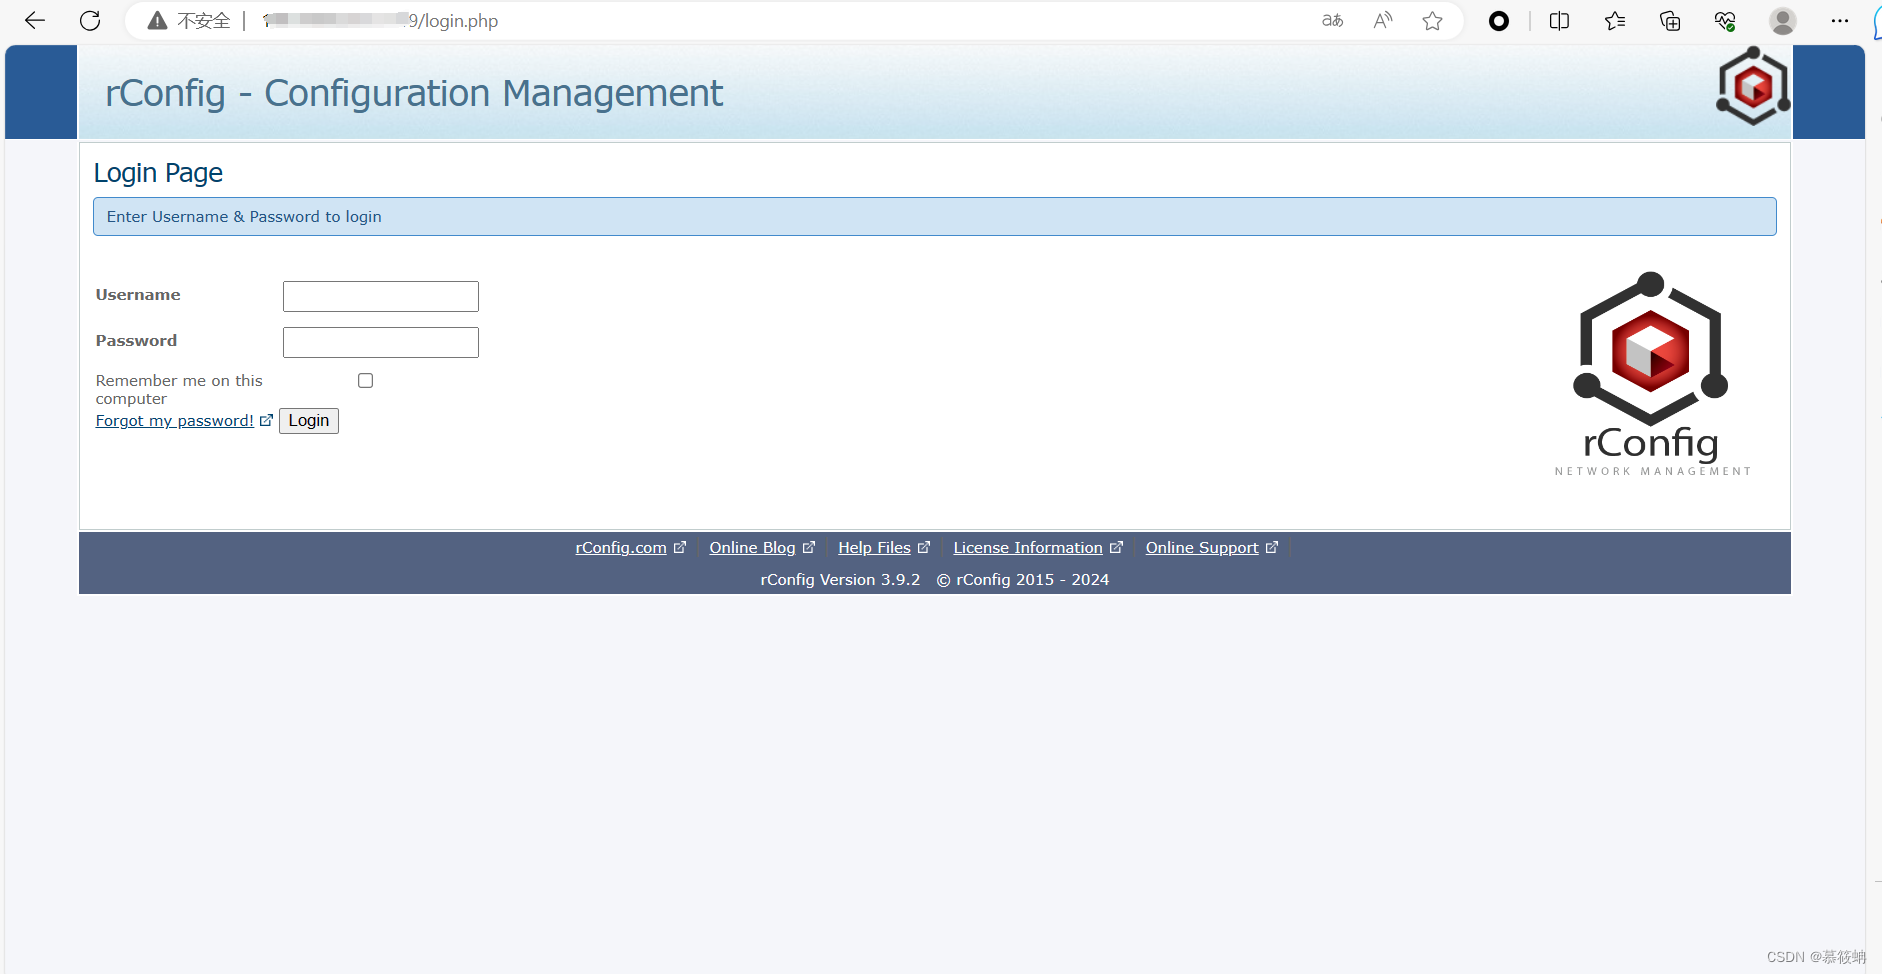View the Help Files
Screen dimensions: 1882x974
pos(874,547)
